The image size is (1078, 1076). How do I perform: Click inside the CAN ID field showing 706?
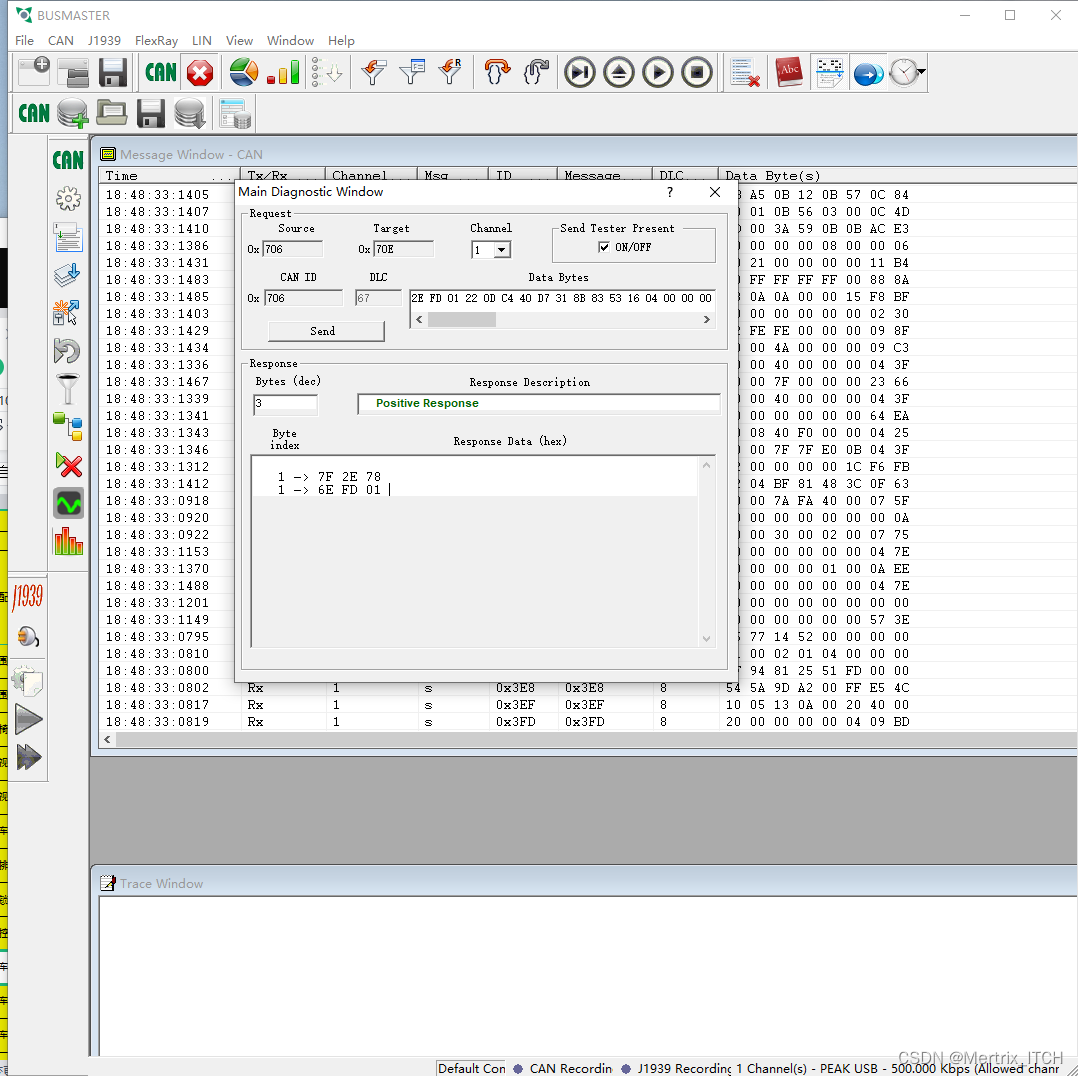coord(303,297)
